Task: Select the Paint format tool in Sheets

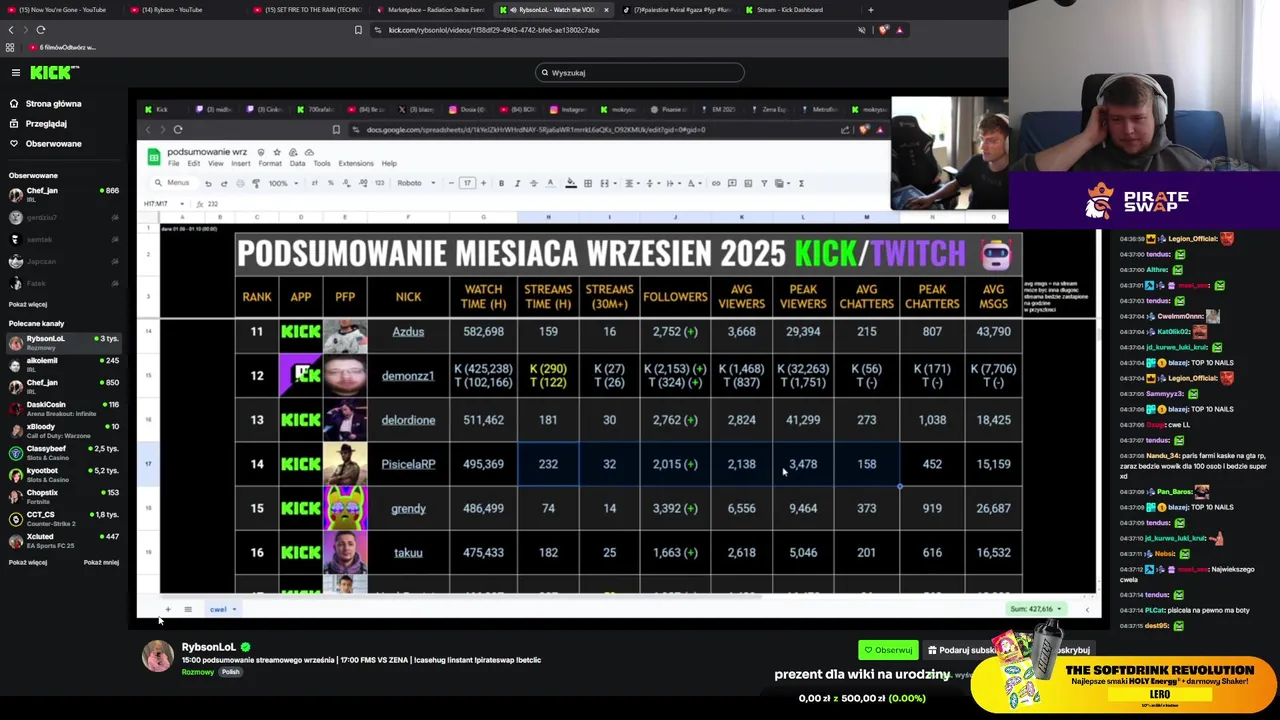Action: coord(256,183)
